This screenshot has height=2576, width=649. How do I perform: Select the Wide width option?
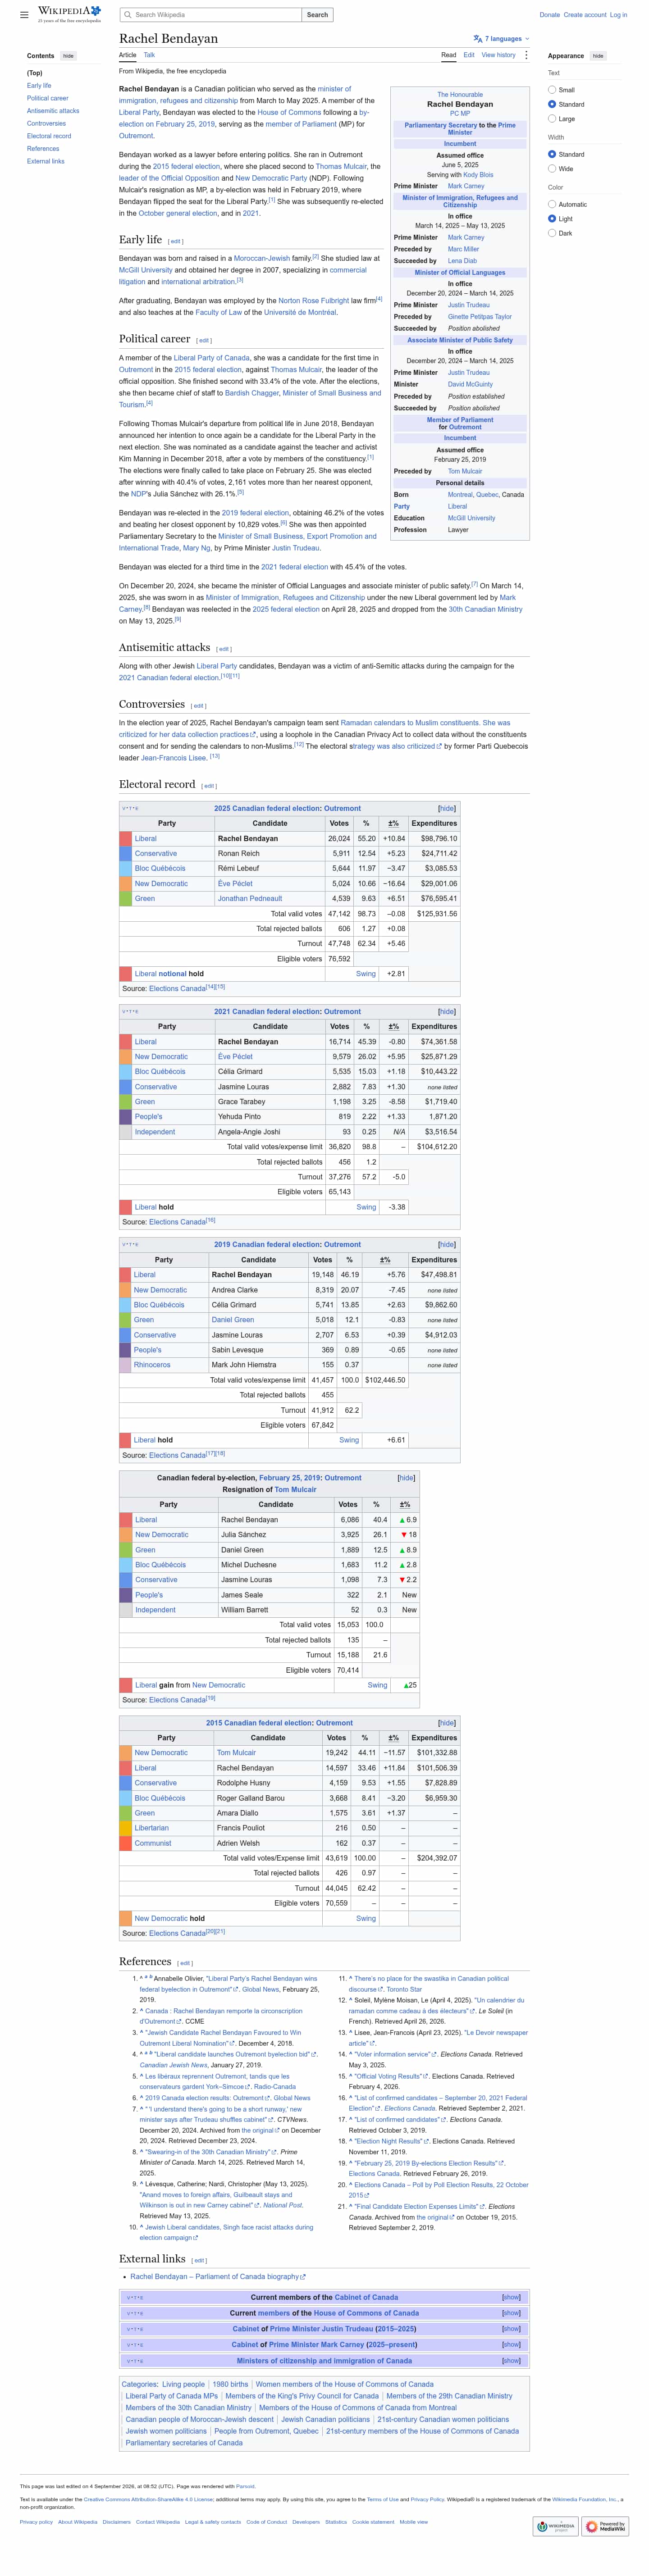(x=552, y=169)
